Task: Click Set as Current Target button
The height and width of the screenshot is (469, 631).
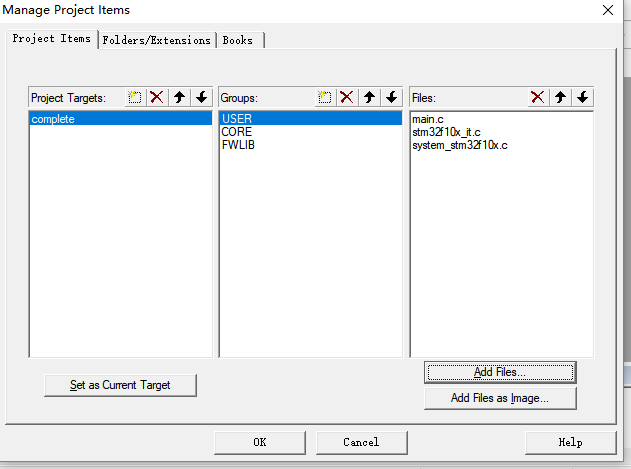Action: coord(120,385)
